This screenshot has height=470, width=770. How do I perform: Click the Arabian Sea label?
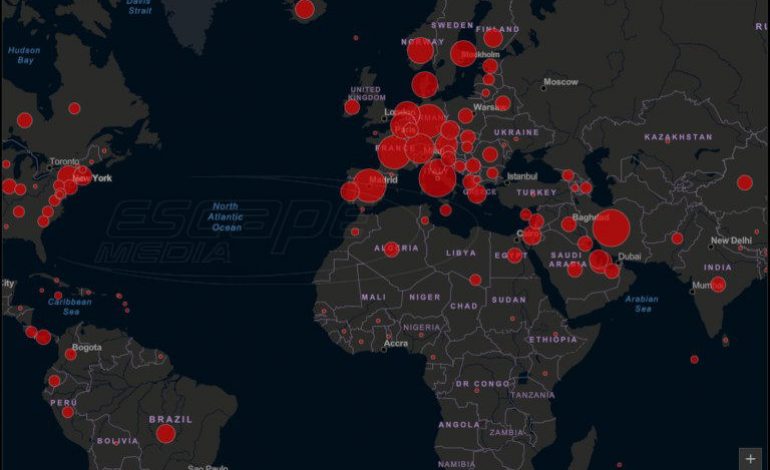(642, 304)
